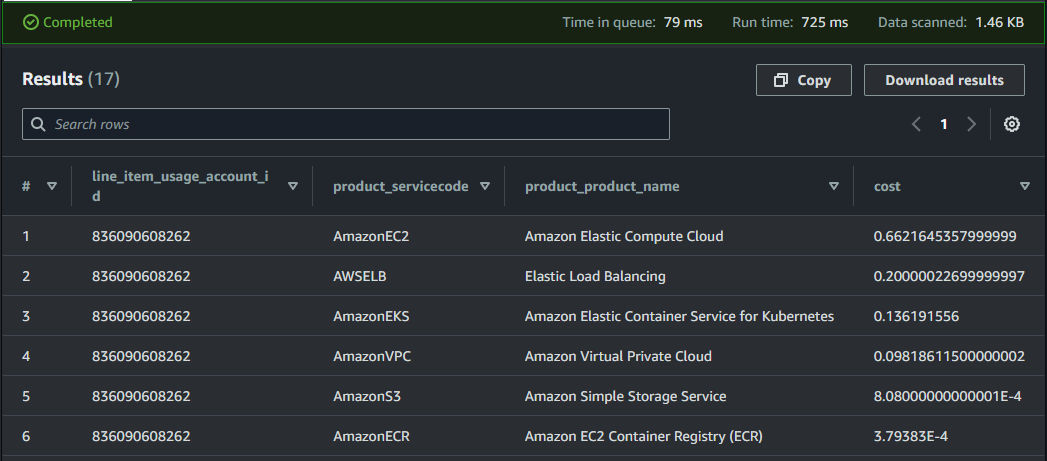Select the AWSELB service code cell
Viewport: 1047px width, 461px height.
pos(359,276)
